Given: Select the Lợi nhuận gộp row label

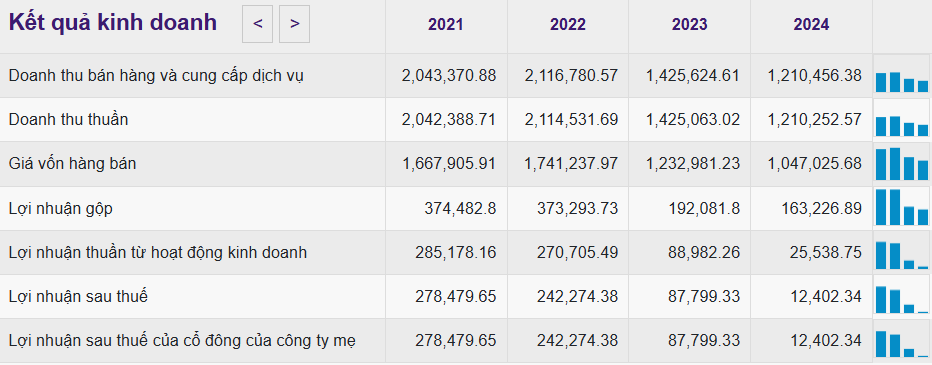Looking at the screenshot, I should click(x=61, y=209).
